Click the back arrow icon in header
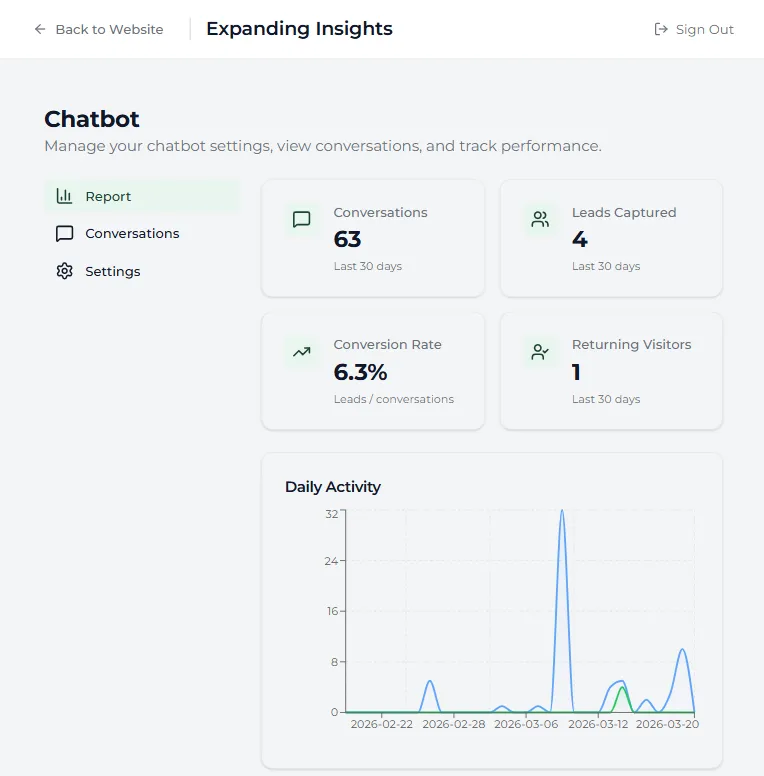This screenshot has width=764, height=776. point(40,29)
